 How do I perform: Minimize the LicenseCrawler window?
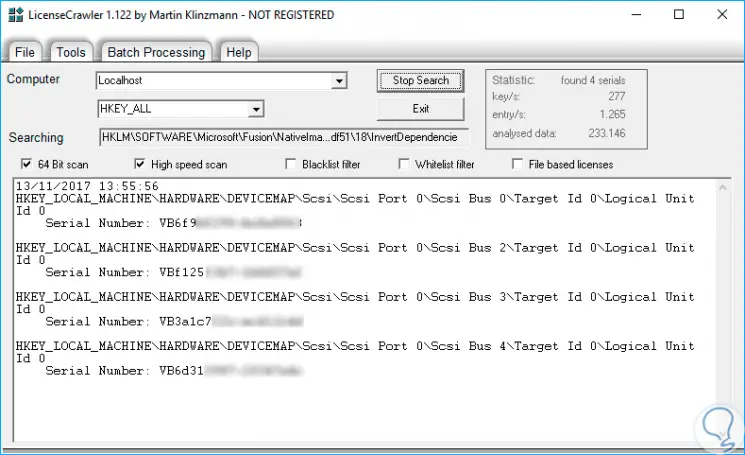631,15
